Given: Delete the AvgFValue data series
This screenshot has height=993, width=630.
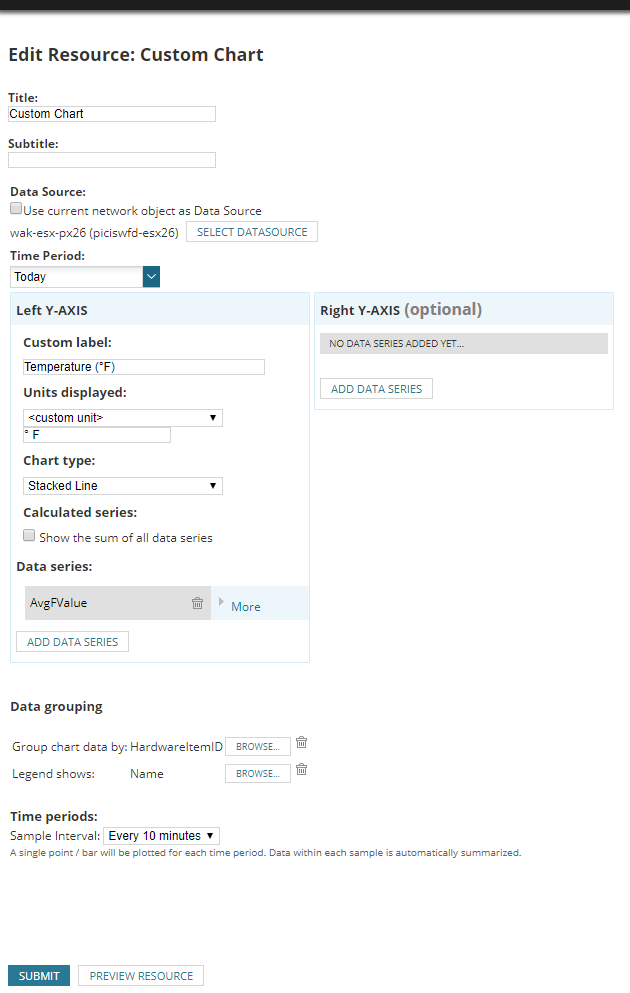Looking at the screenshot, I should (x=197, y=603).
